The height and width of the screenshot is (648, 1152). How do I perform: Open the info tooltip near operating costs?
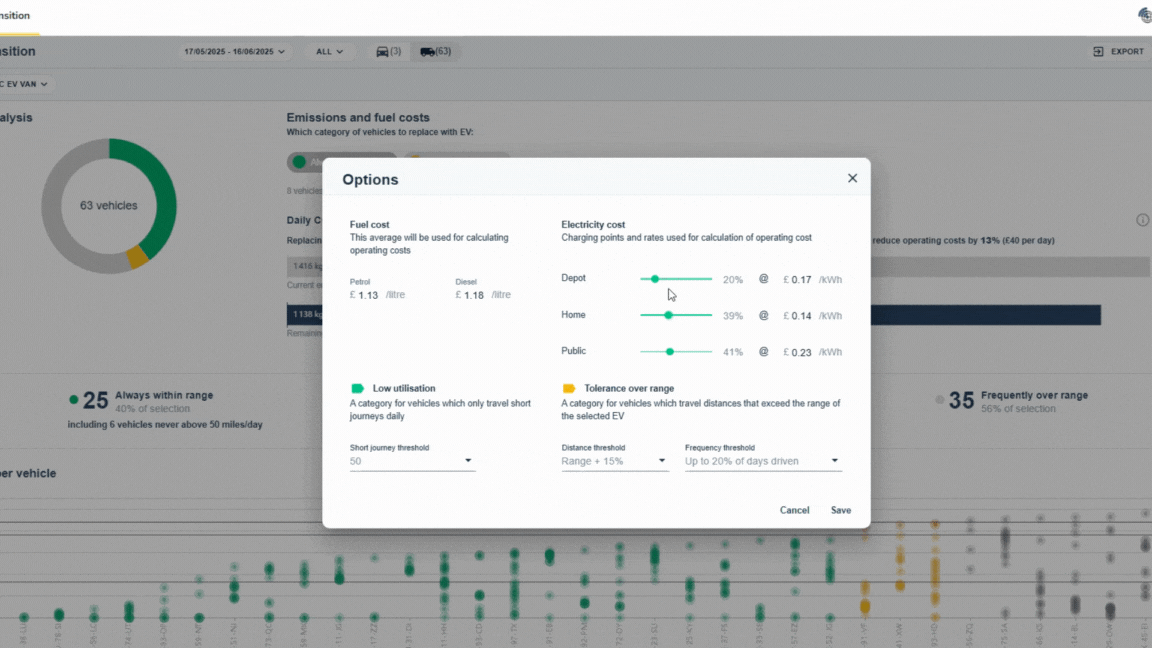(x=1142, y=219)
